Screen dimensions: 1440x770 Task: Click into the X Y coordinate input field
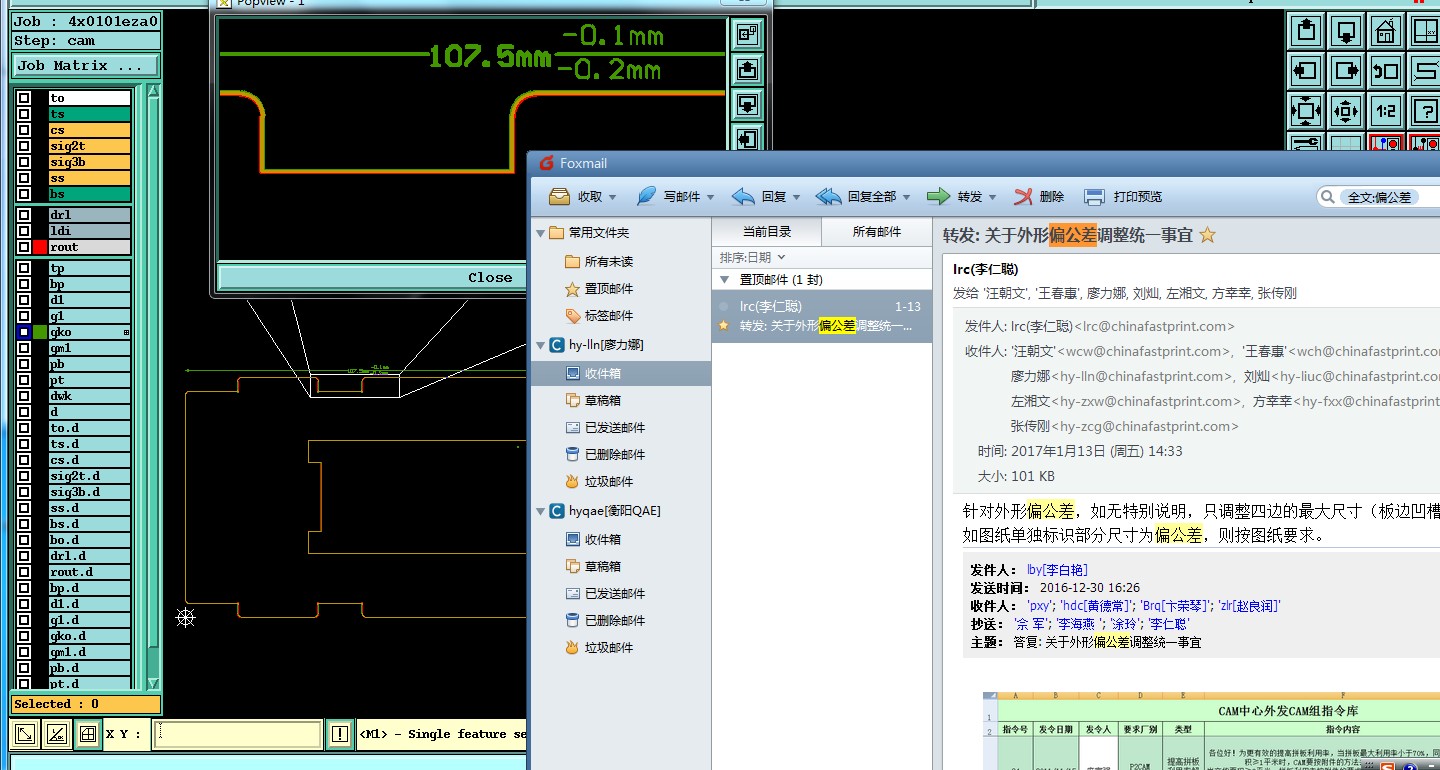tap(238, 734)
